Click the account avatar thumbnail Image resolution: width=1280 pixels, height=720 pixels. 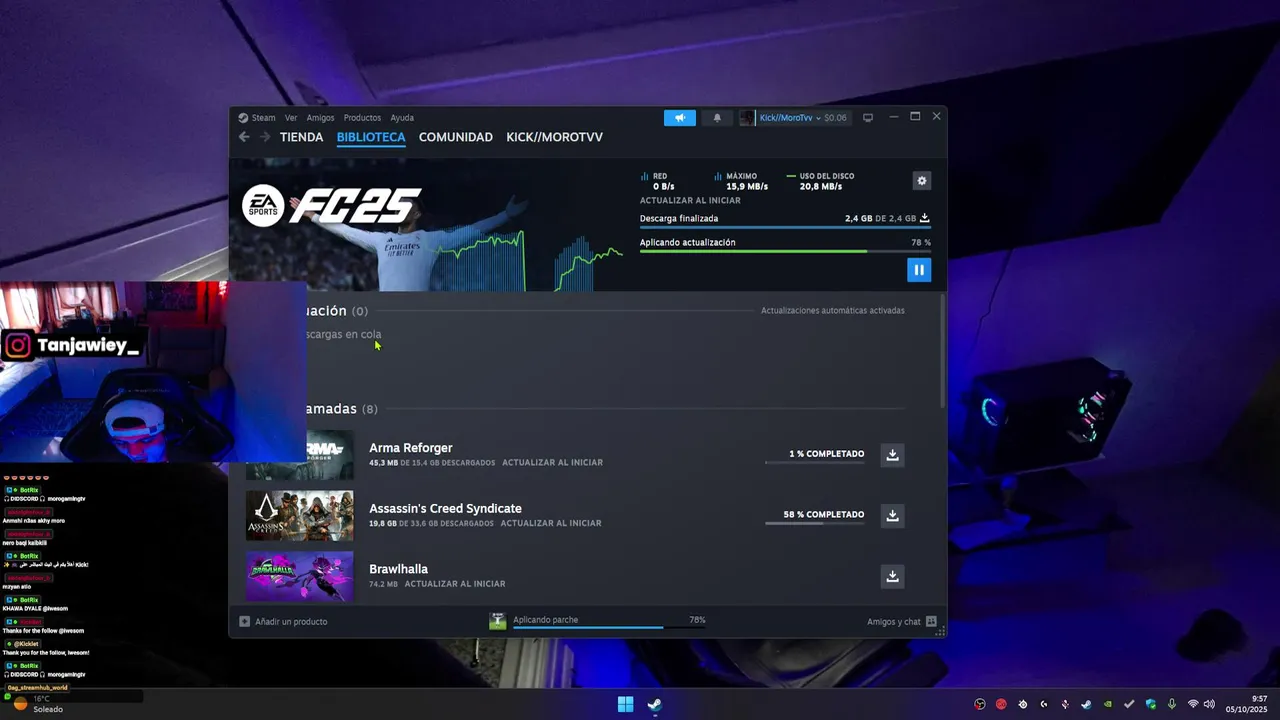click(x=747, y=117)
